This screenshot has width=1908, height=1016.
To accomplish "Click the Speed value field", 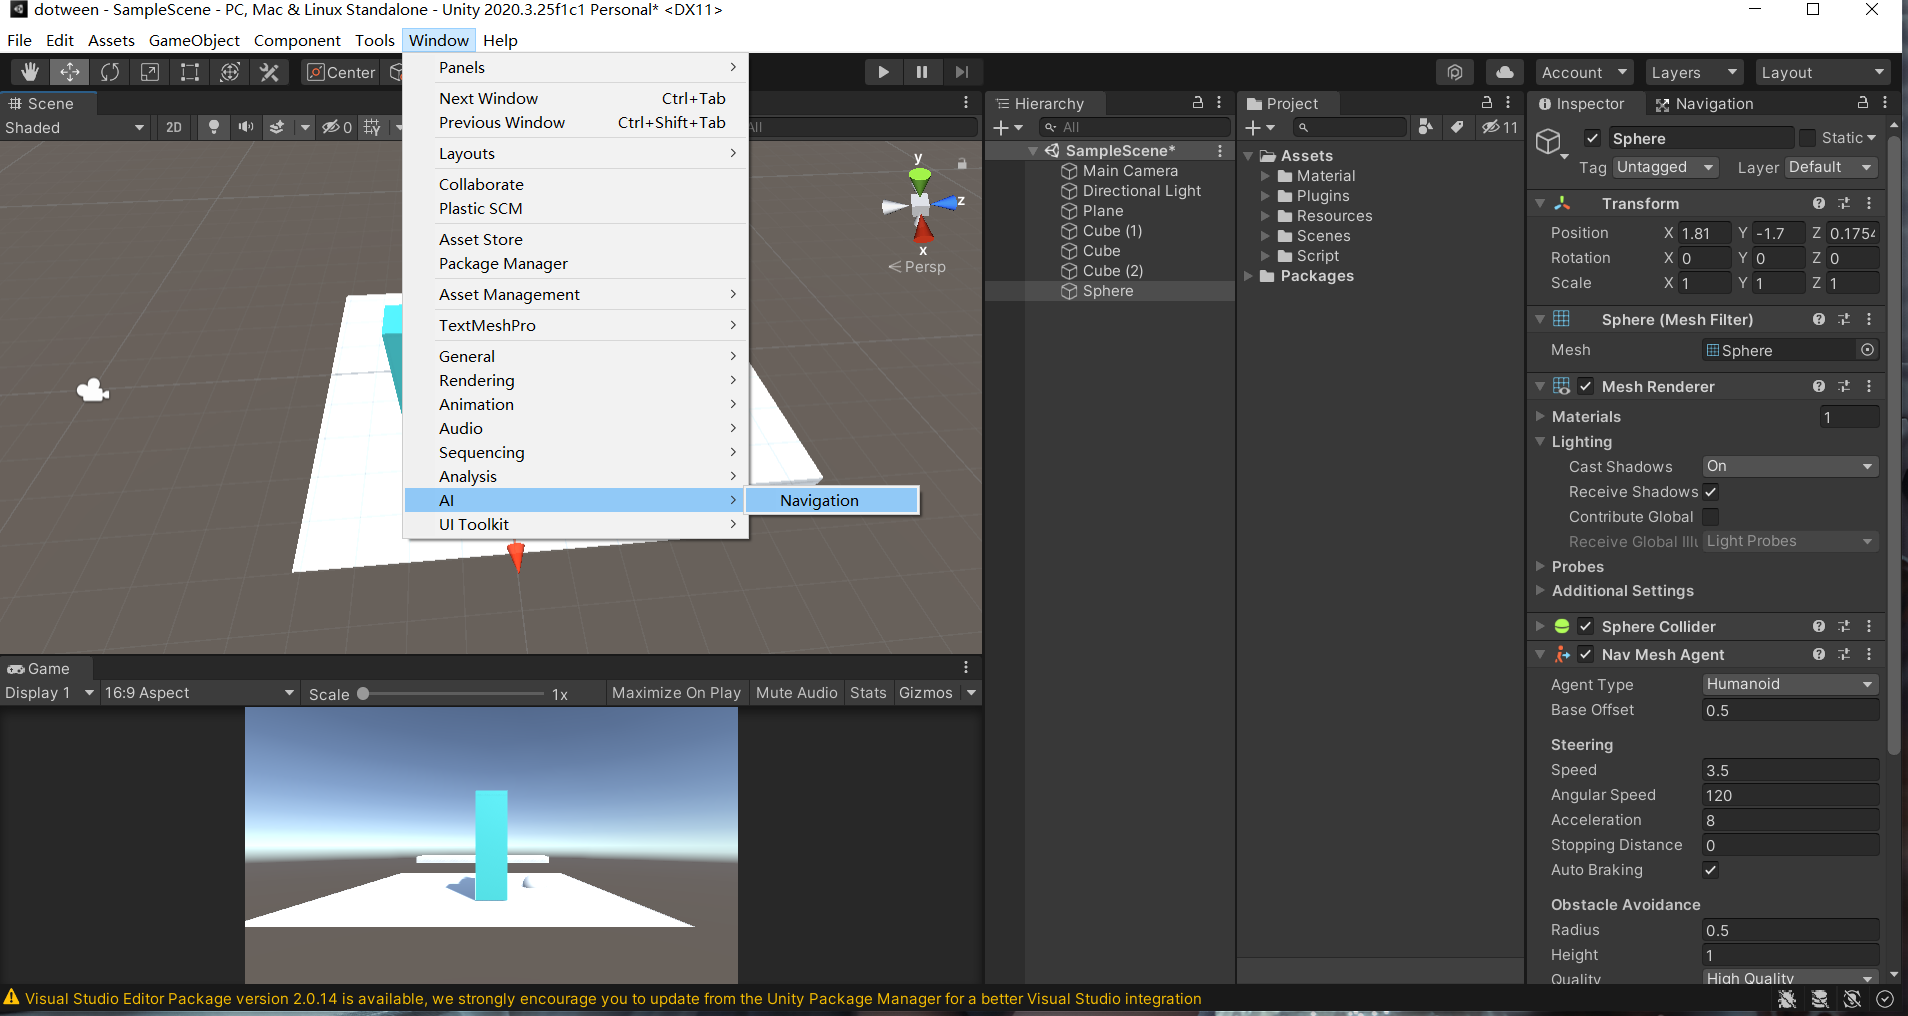I will [1790, 770].
